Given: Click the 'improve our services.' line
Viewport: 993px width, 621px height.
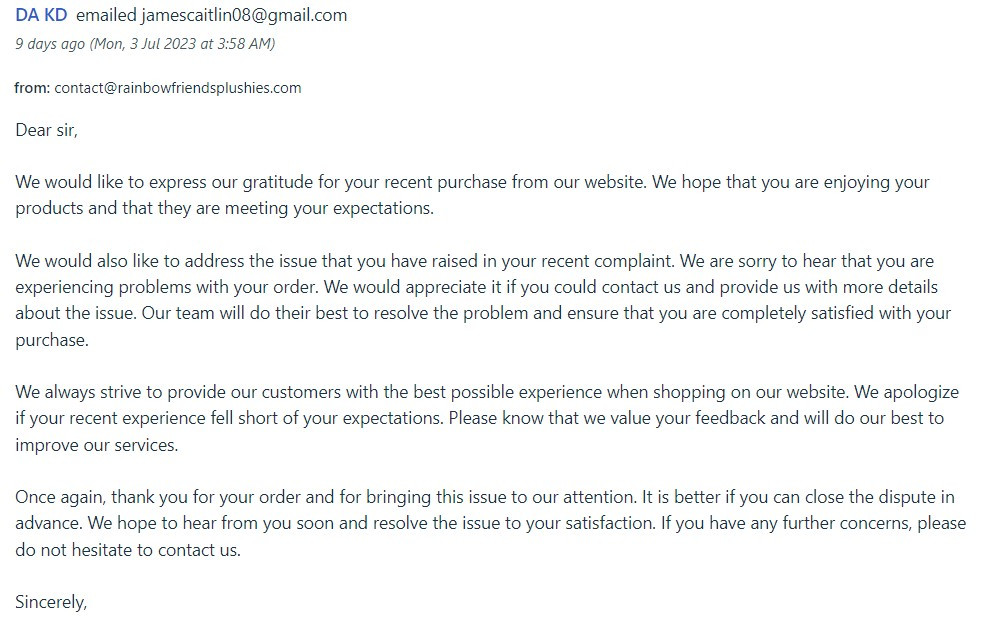Looking at the screenshot, I should [x=97, y=445].
